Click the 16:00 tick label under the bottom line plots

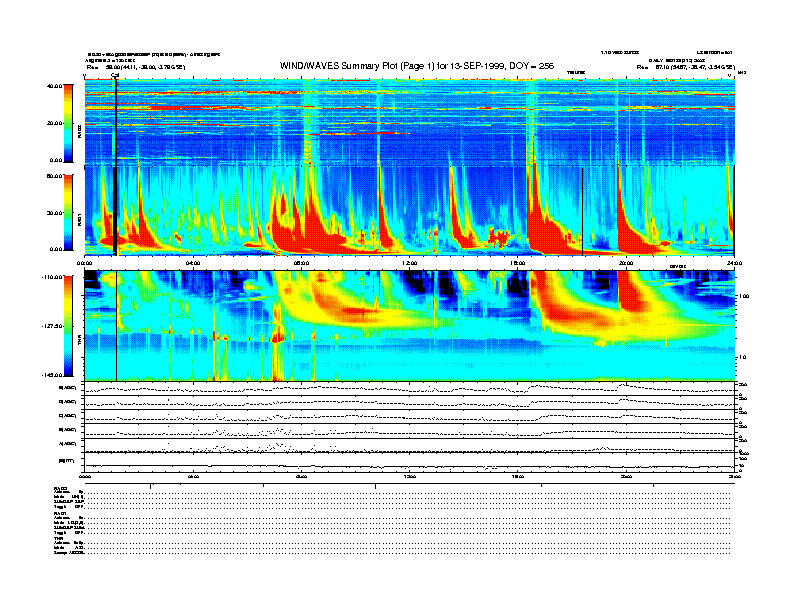pyautogui.click(x=518, y=476)
